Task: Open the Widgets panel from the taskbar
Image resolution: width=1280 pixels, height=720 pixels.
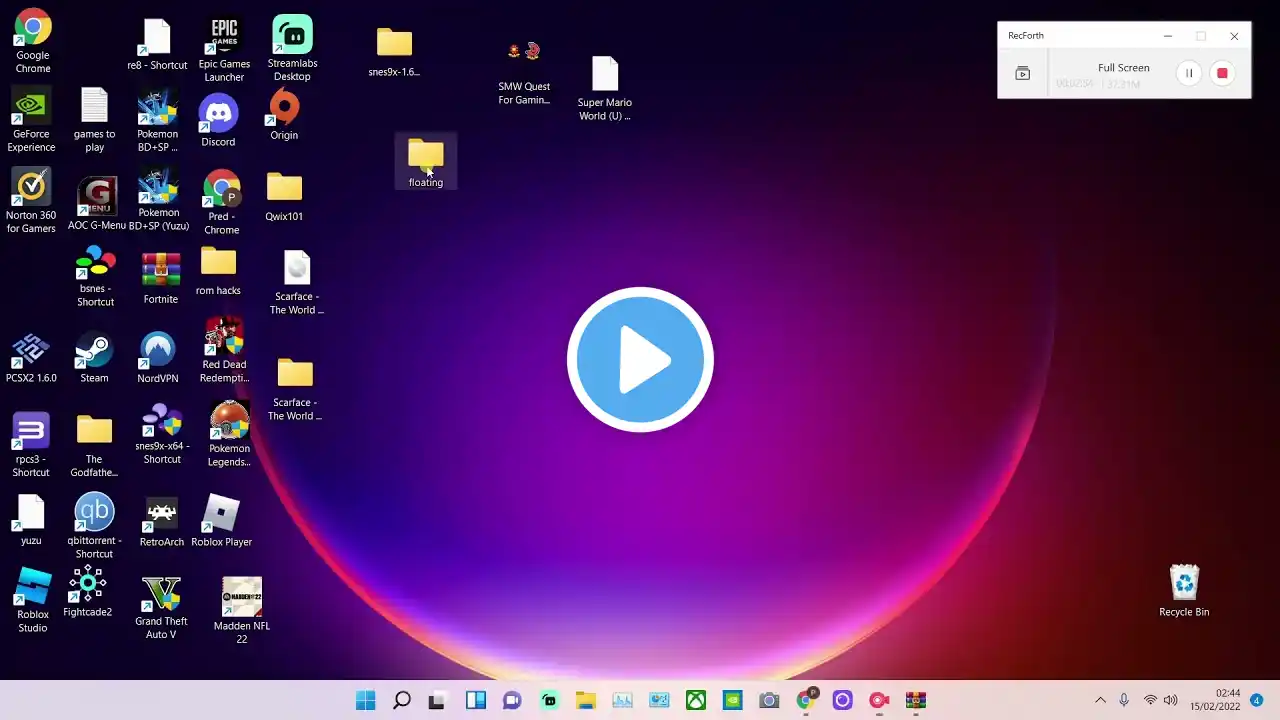Action: [x=476, y=700]
